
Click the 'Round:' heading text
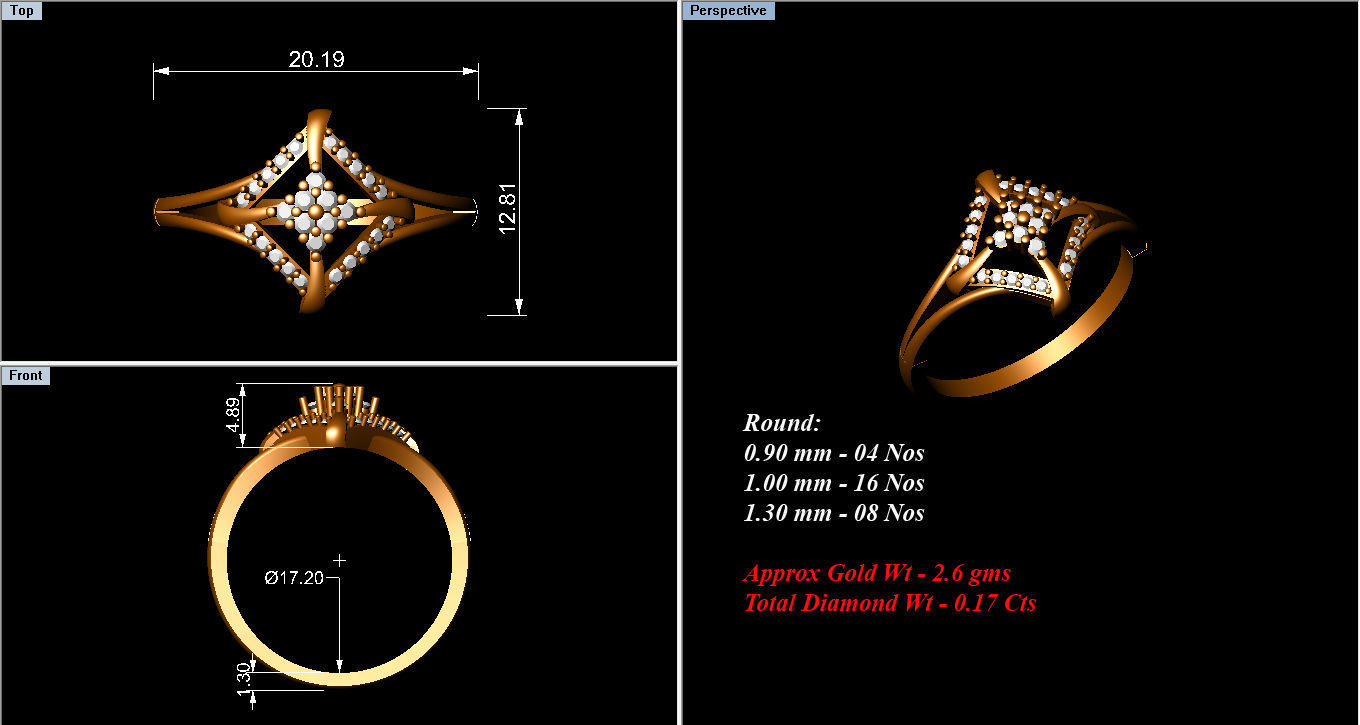click(x=781, y=423)
